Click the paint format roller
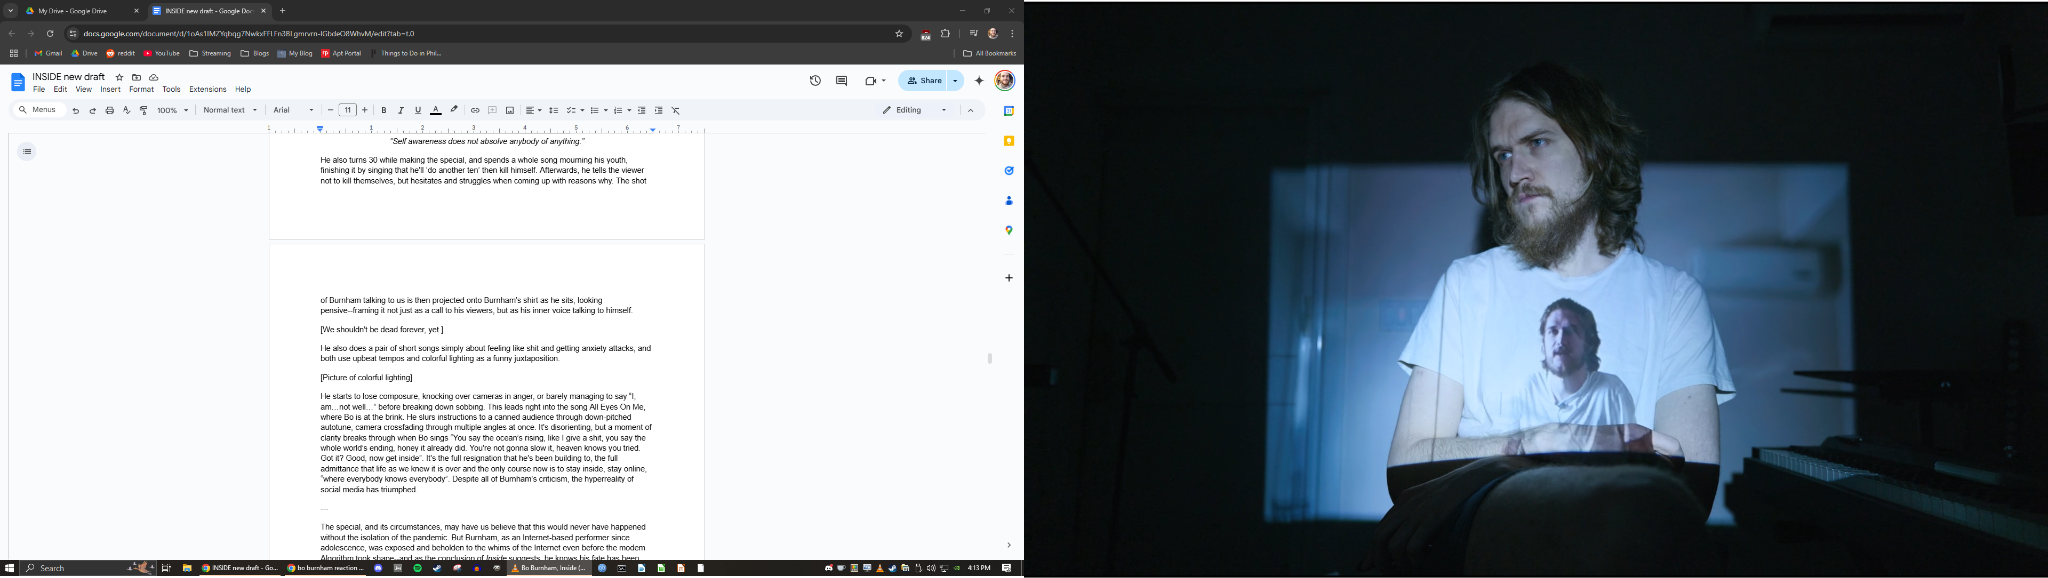Viewport: 2048px width, 578px height. point(143,110)
